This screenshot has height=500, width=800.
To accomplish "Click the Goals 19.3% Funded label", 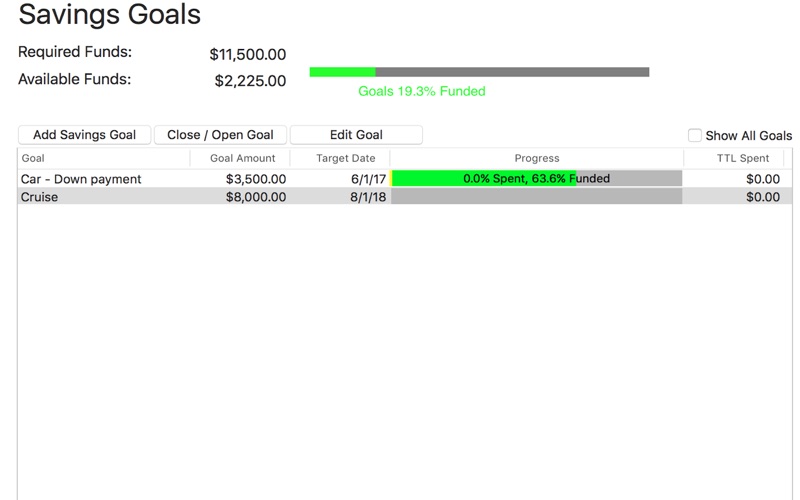I will pyautogui.click(x=421, y=91).
